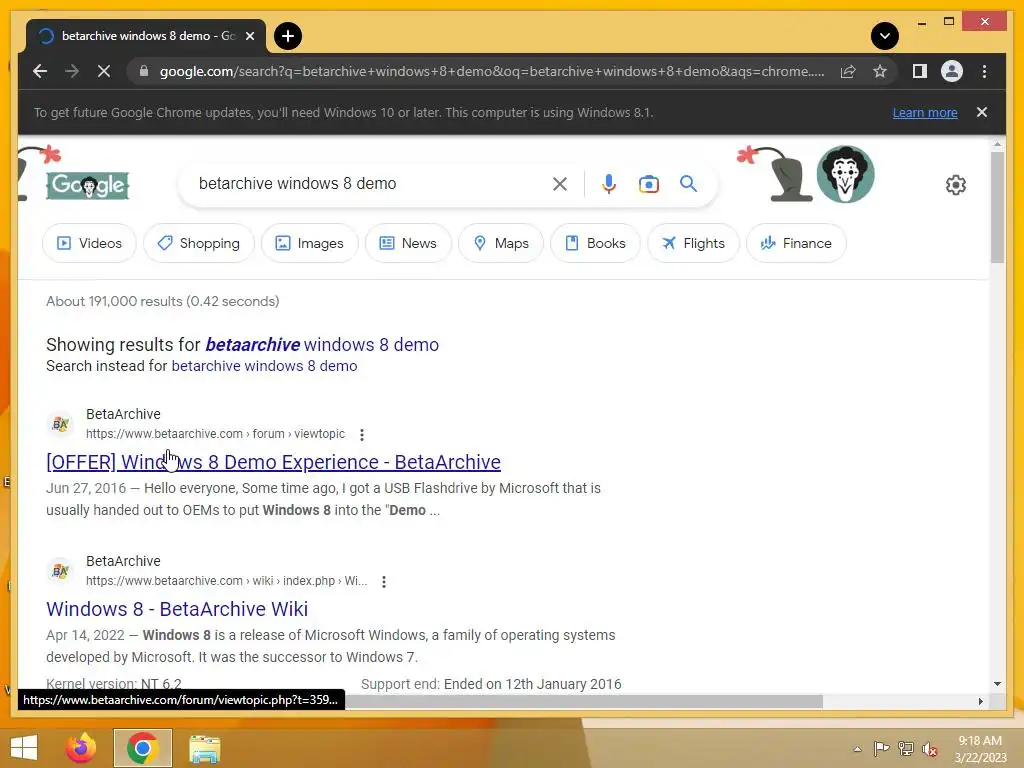The image size is (1024, 768).
Task: Clear the search query text
Action: (560, 184)
